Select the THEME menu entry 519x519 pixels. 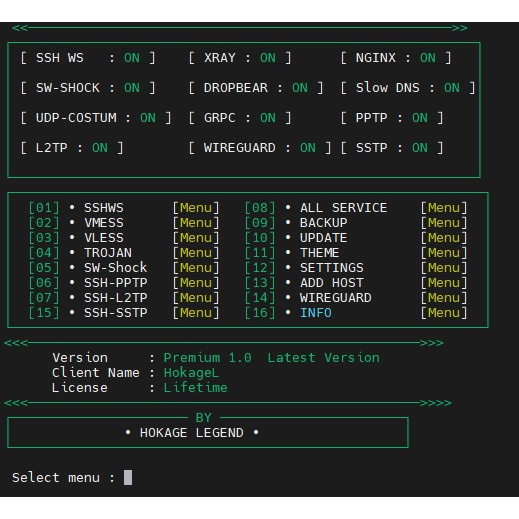[319, 253]
